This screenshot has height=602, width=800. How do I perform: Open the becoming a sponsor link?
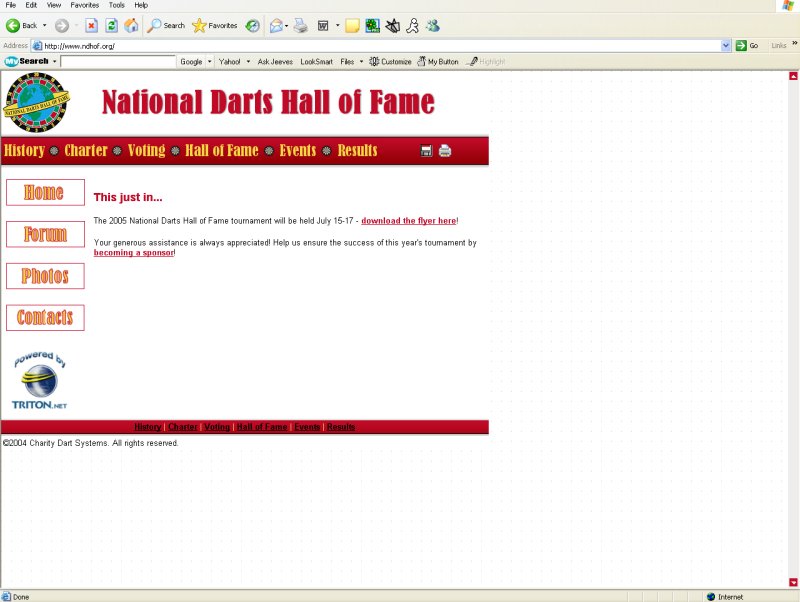click(x=131, y=253)
